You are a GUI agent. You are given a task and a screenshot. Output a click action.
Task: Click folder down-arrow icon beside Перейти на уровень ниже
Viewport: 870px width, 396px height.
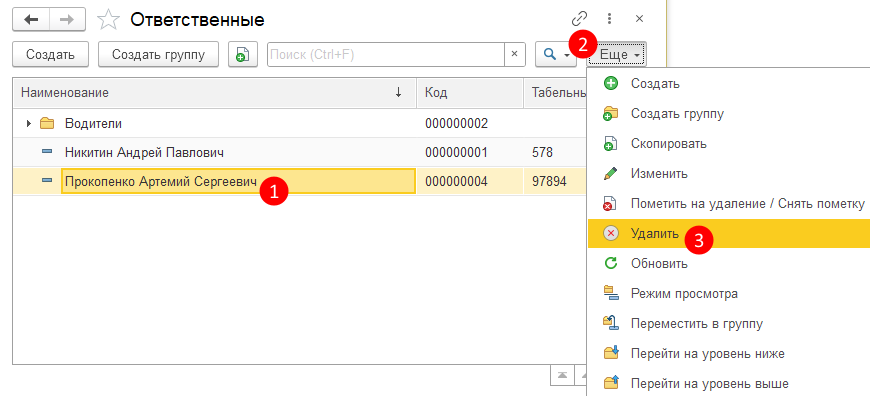(610, 353)
